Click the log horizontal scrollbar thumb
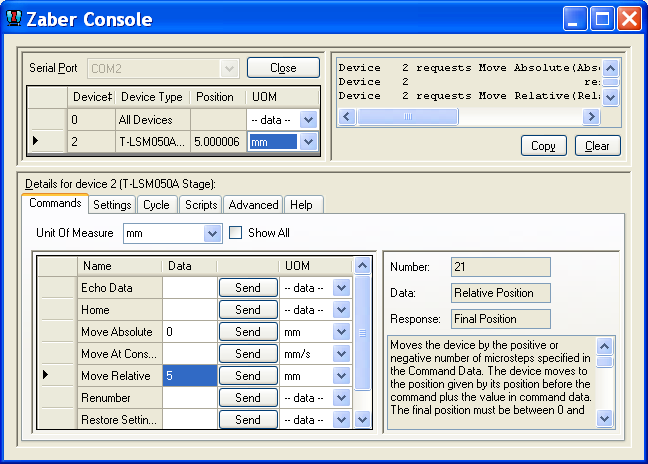This screenshot has width=648, height=464. click(x=408, y=117)
